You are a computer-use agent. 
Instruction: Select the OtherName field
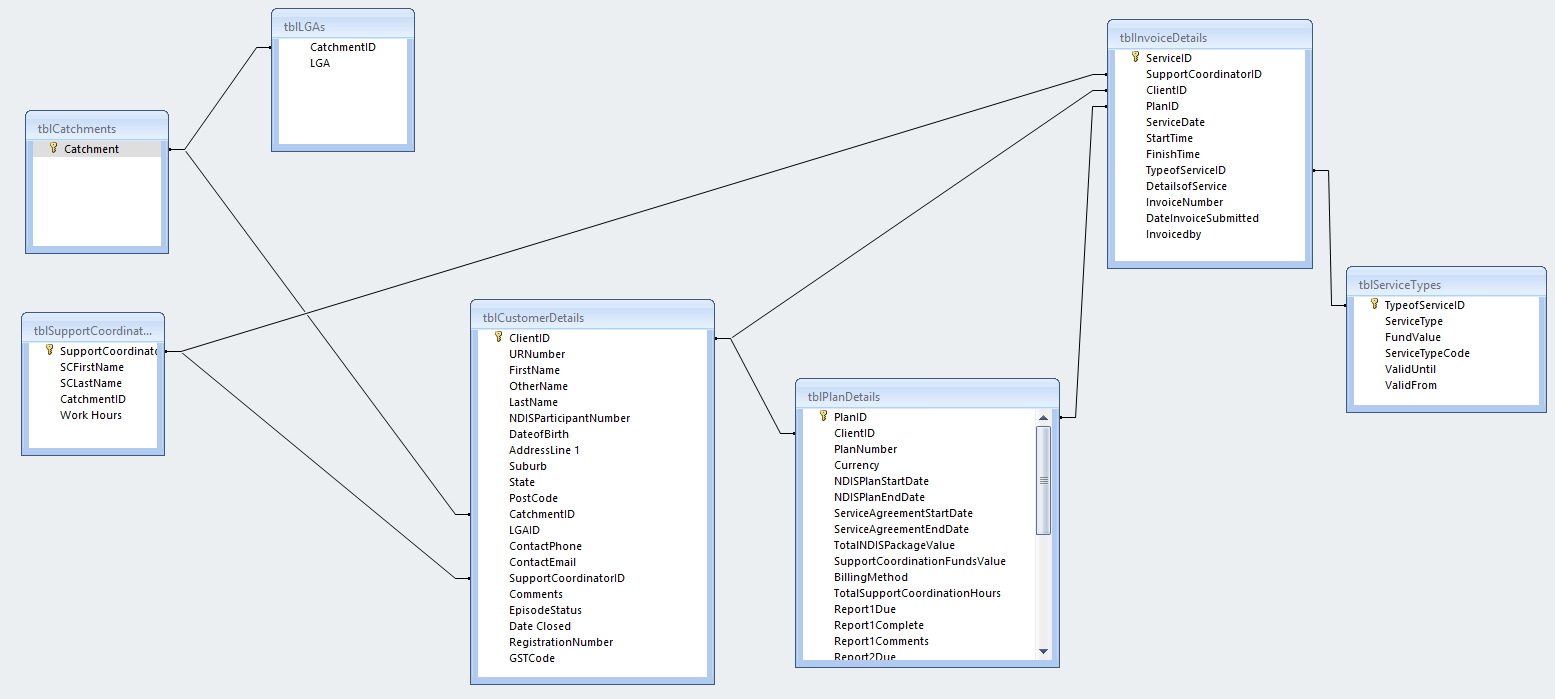coord(538,386)
